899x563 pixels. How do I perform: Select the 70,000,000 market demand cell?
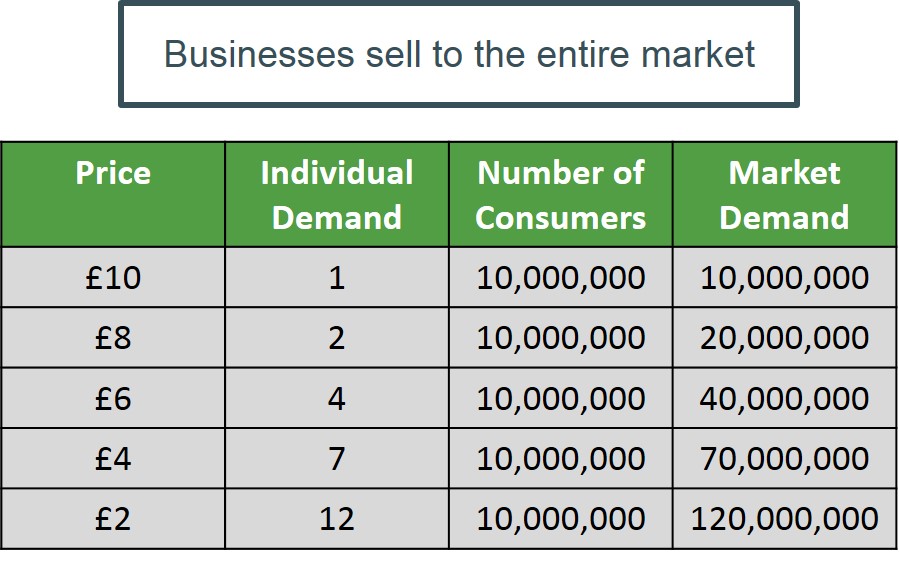click(784, 459)
